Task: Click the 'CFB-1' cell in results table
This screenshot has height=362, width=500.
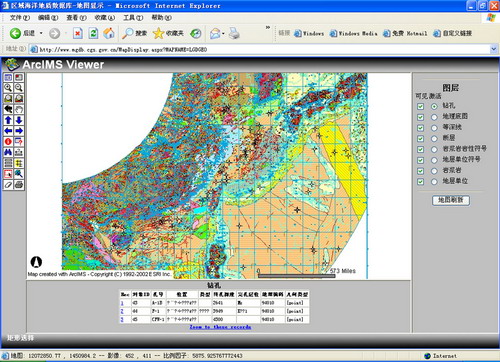Action: [158, 319]
